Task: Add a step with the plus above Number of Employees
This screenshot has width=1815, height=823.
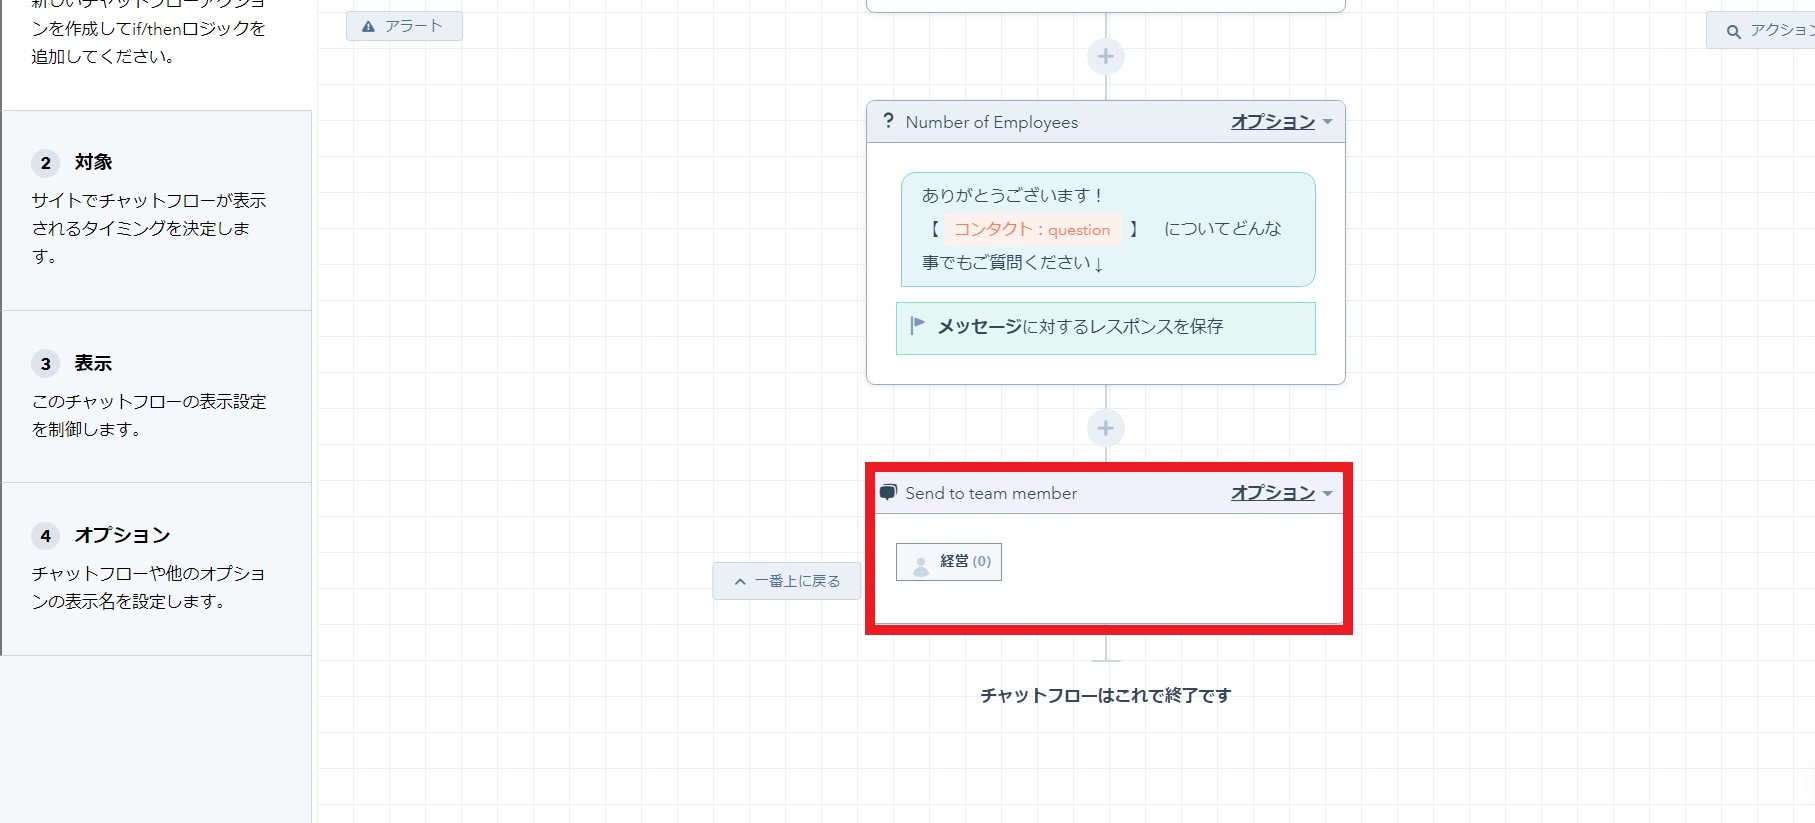Action: coord(1106,56)
